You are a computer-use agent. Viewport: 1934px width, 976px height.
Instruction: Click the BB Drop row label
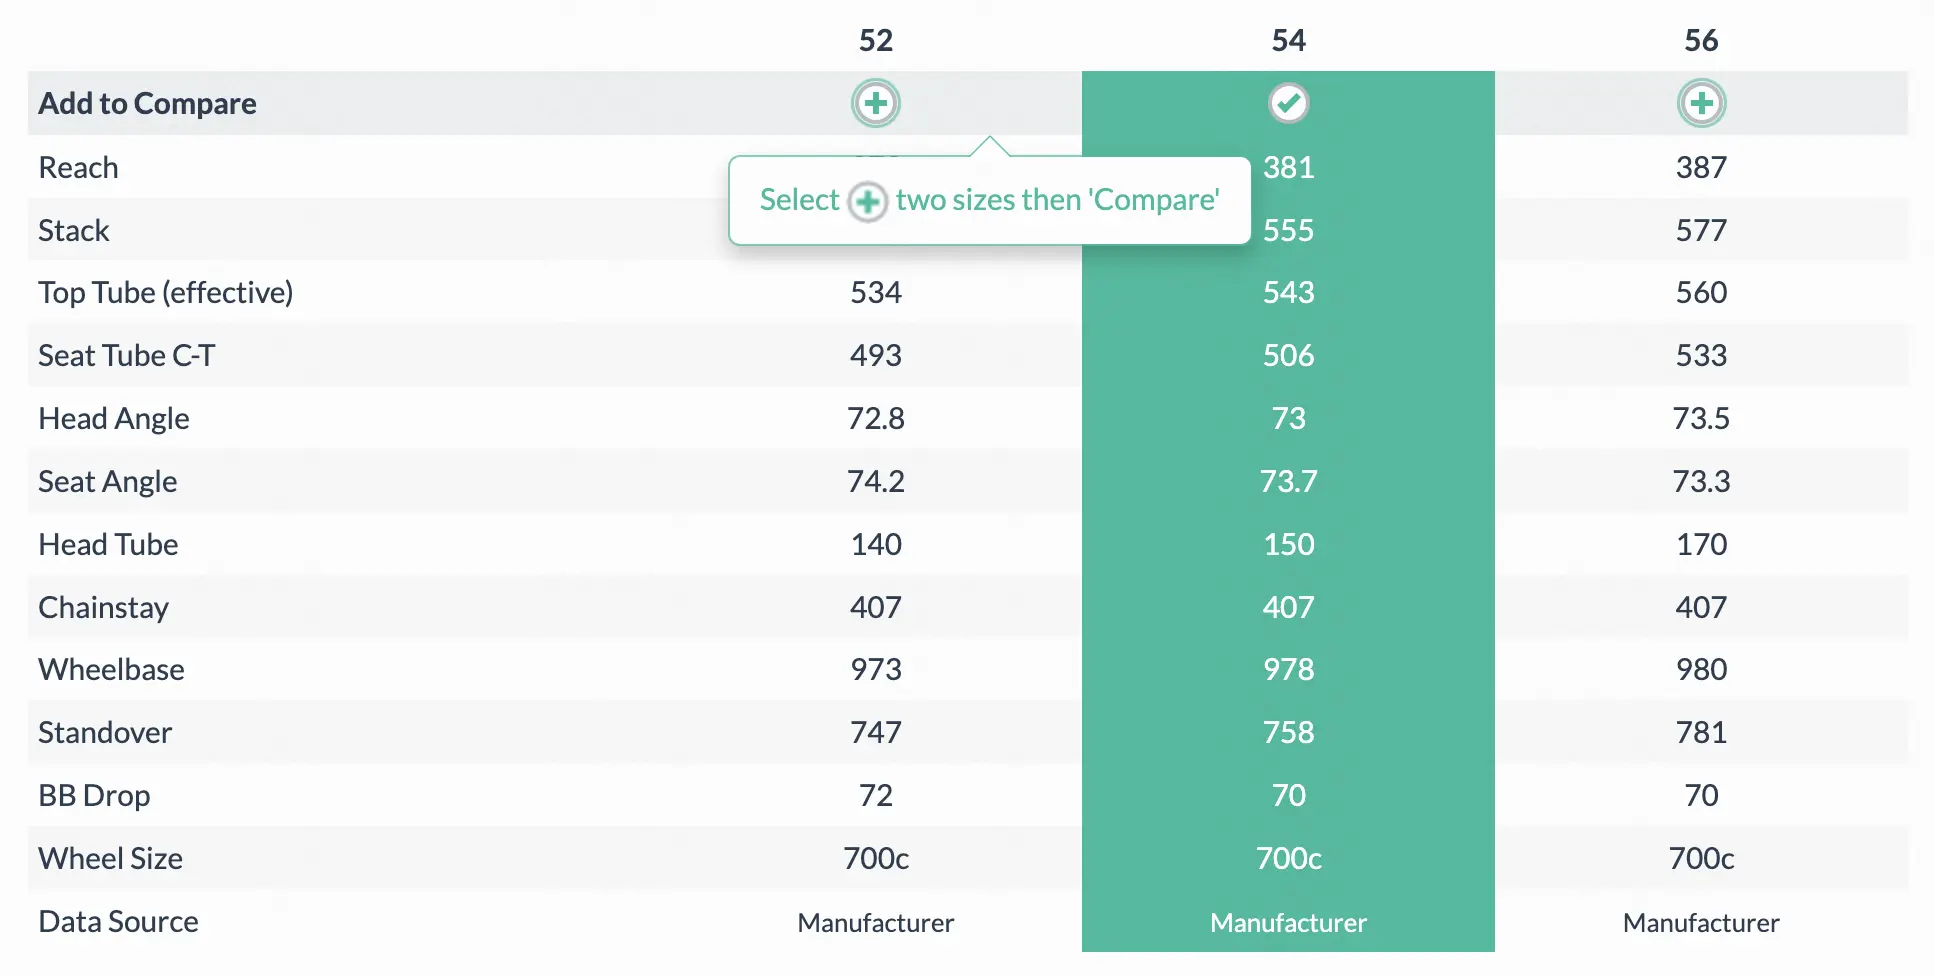tap(94, 795)
